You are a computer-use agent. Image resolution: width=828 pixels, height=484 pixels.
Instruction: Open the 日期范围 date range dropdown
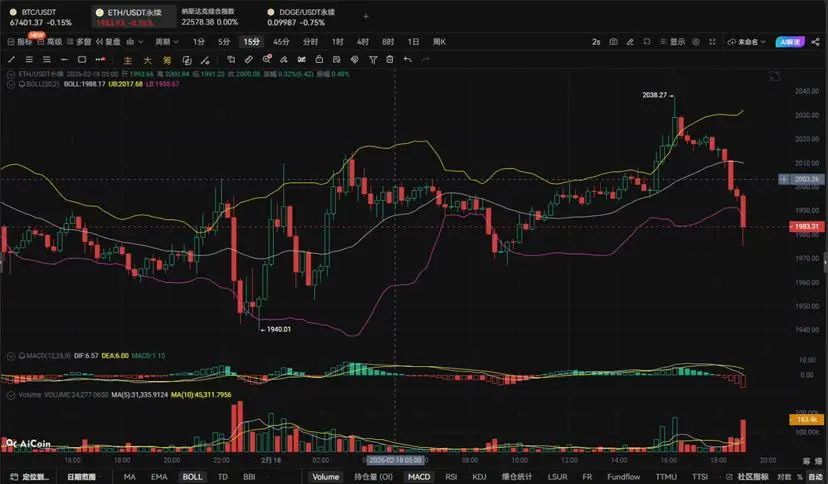coord(83,477)
